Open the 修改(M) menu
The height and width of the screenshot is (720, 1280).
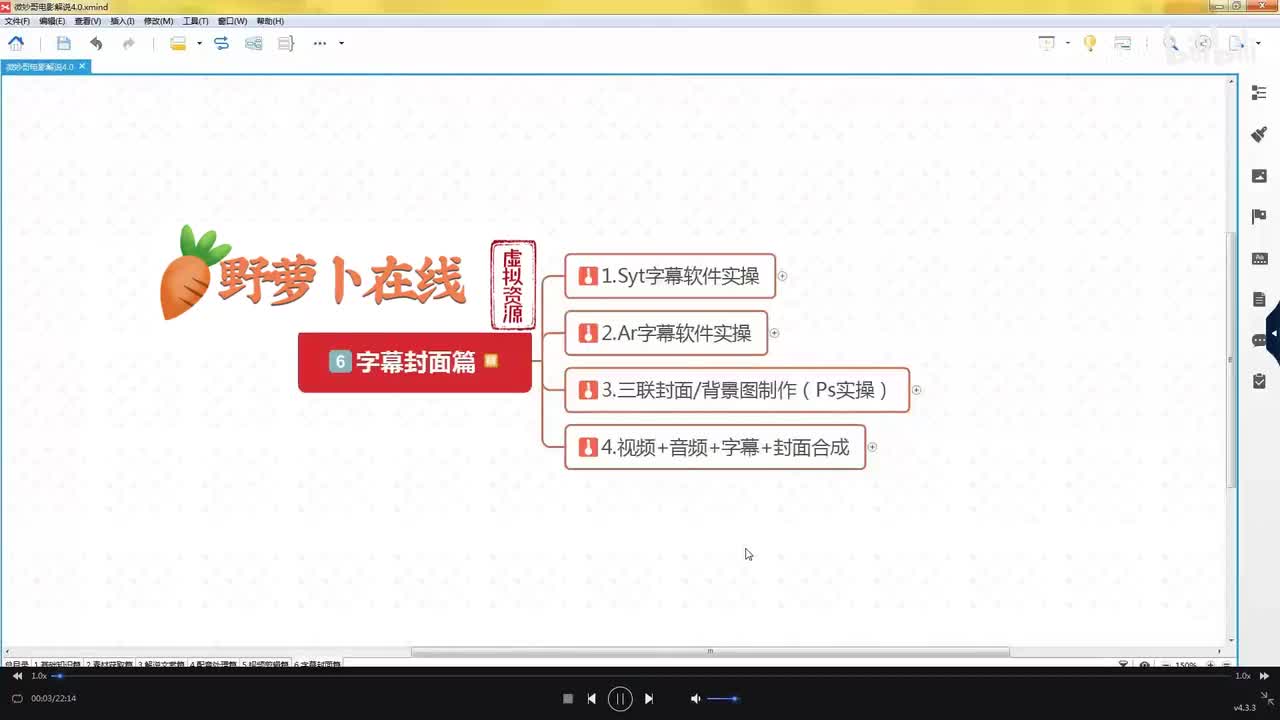[158, 21]
